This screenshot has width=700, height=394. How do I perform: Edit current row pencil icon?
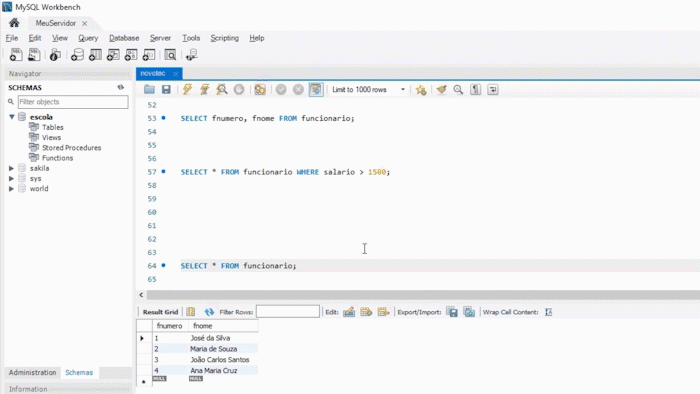coord(349,312)
